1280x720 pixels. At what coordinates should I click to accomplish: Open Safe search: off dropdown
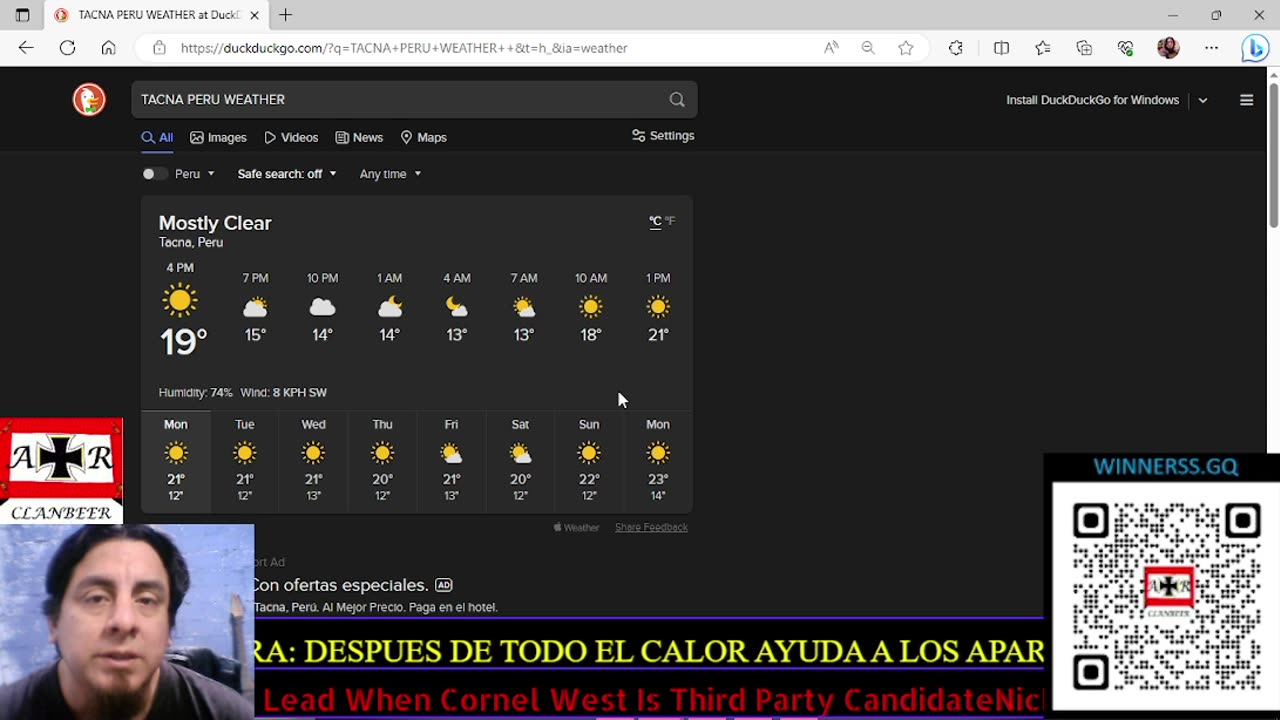pyautogui.click(x=286, y=174)
